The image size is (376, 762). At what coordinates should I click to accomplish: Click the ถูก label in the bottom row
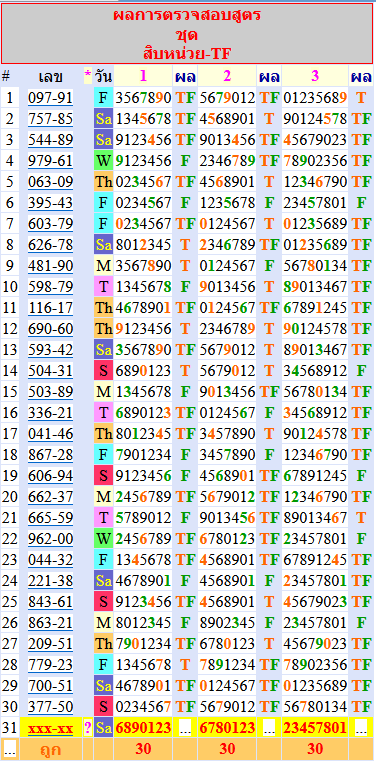coord(51,749)
